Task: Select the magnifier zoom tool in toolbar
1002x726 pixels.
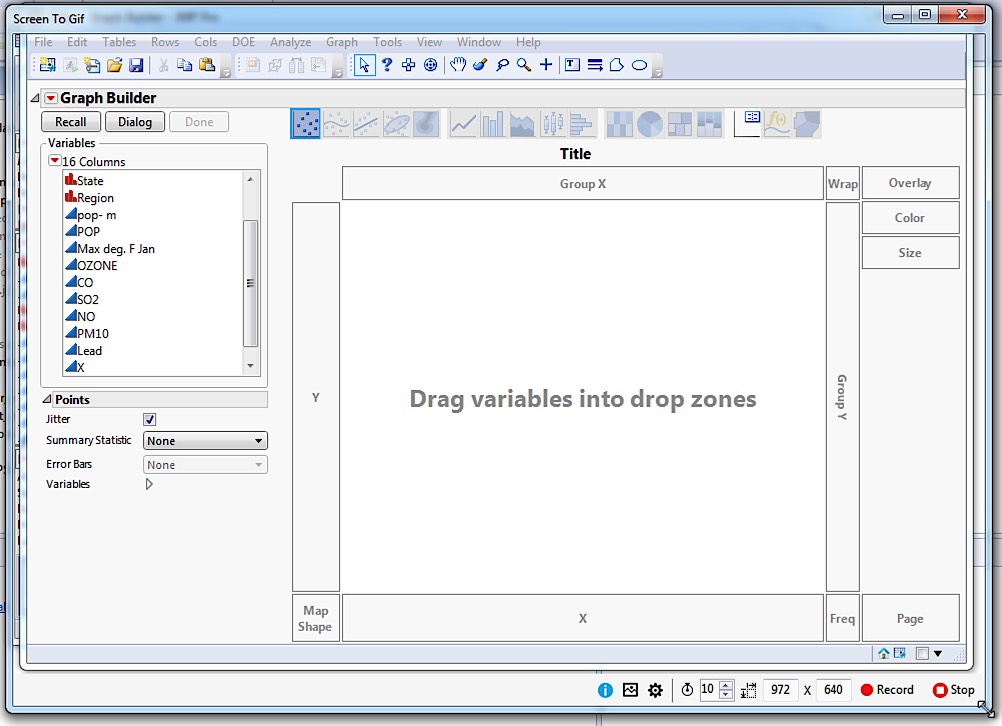Action: click(x=523, y=65)
